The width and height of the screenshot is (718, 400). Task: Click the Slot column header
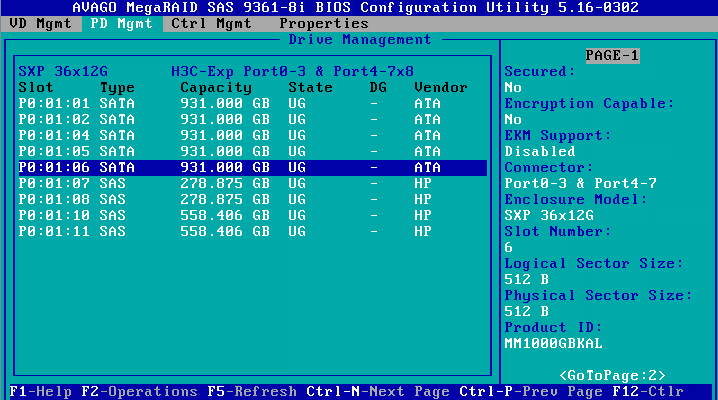click(36, 87)
